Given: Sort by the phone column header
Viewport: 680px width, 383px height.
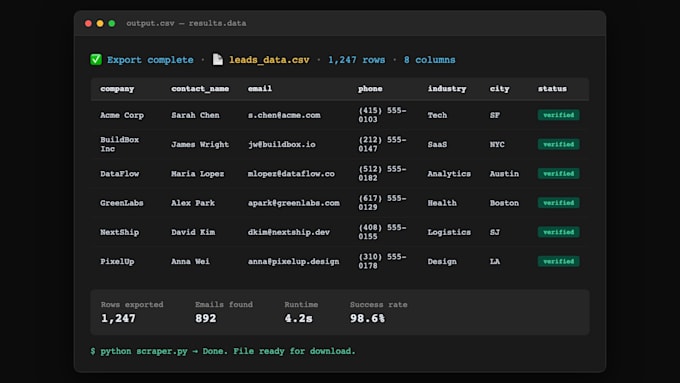Looking at the screenshot, I should 370,89.
